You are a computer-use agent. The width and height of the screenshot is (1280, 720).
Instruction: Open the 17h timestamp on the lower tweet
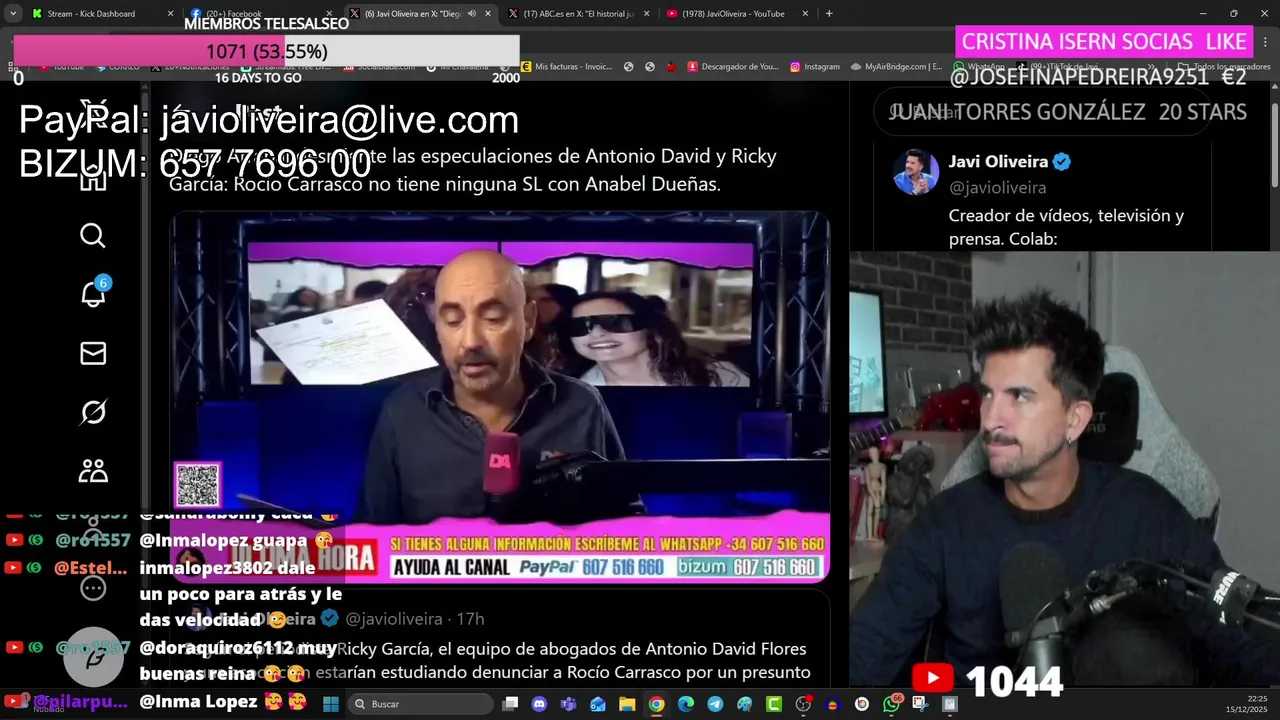[x=470, y=620]
